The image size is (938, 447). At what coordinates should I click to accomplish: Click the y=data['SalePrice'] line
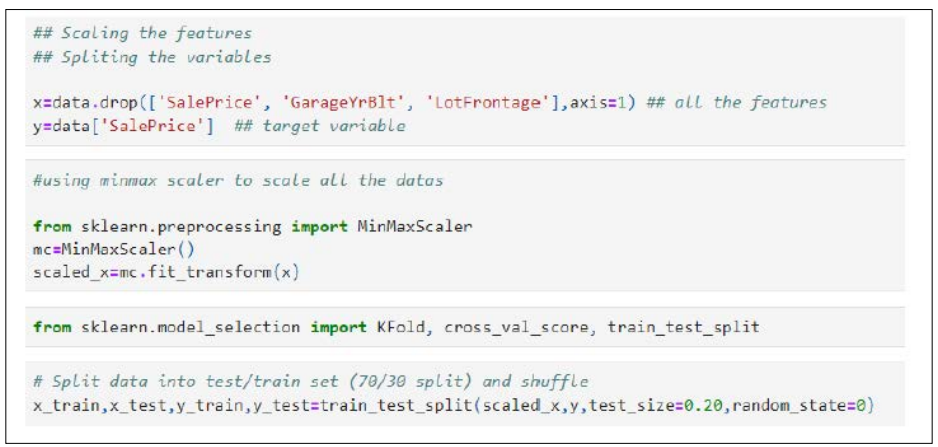tap(123, 127)
